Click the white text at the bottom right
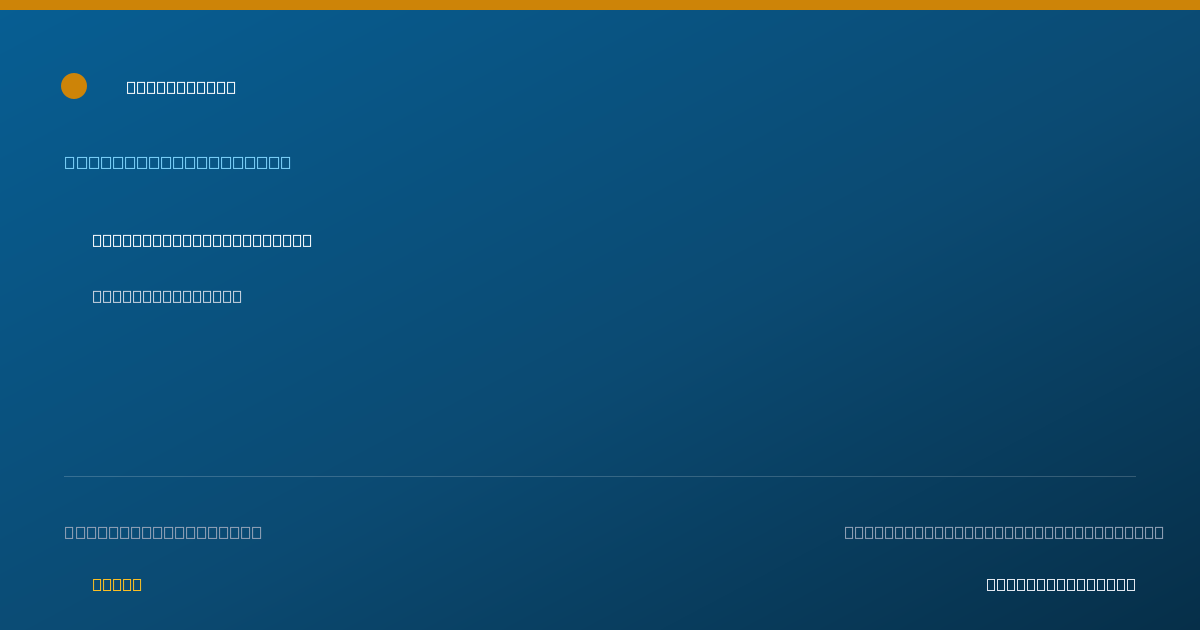The width and height of the screenshot is (1200, 630). tap(1061, 584)
